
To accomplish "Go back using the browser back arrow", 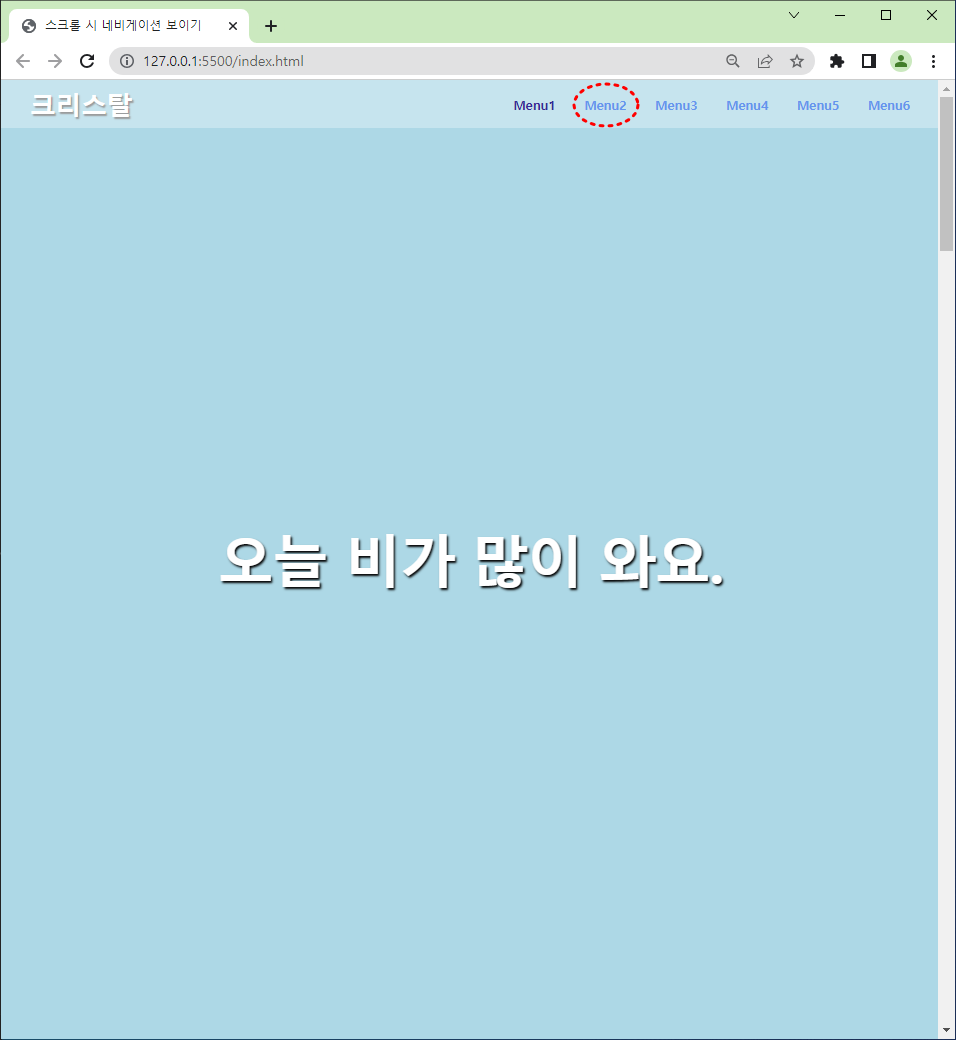I will pyautogui.click(x=23, y=61).
